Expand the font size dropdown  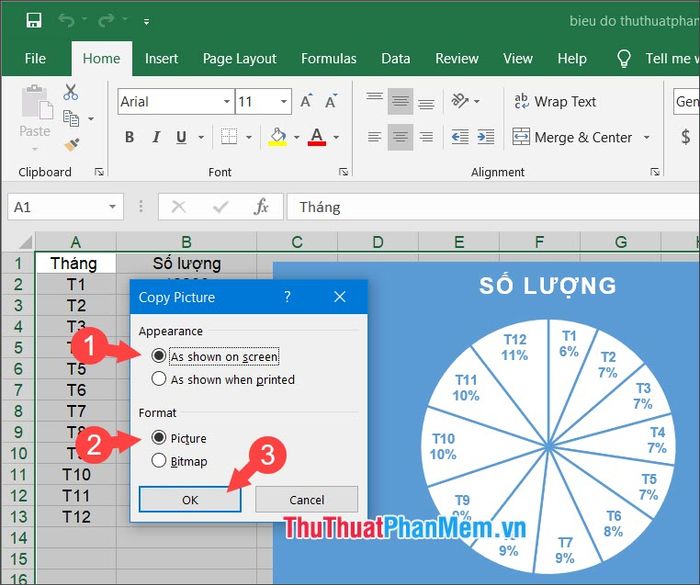284,102
